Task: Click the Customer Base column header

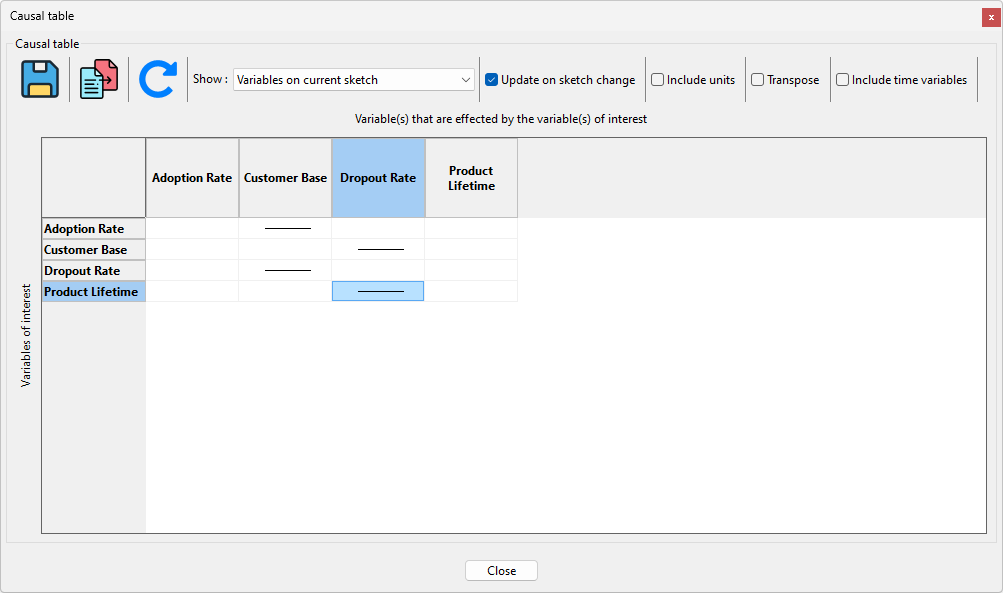Action: point(284,177)
